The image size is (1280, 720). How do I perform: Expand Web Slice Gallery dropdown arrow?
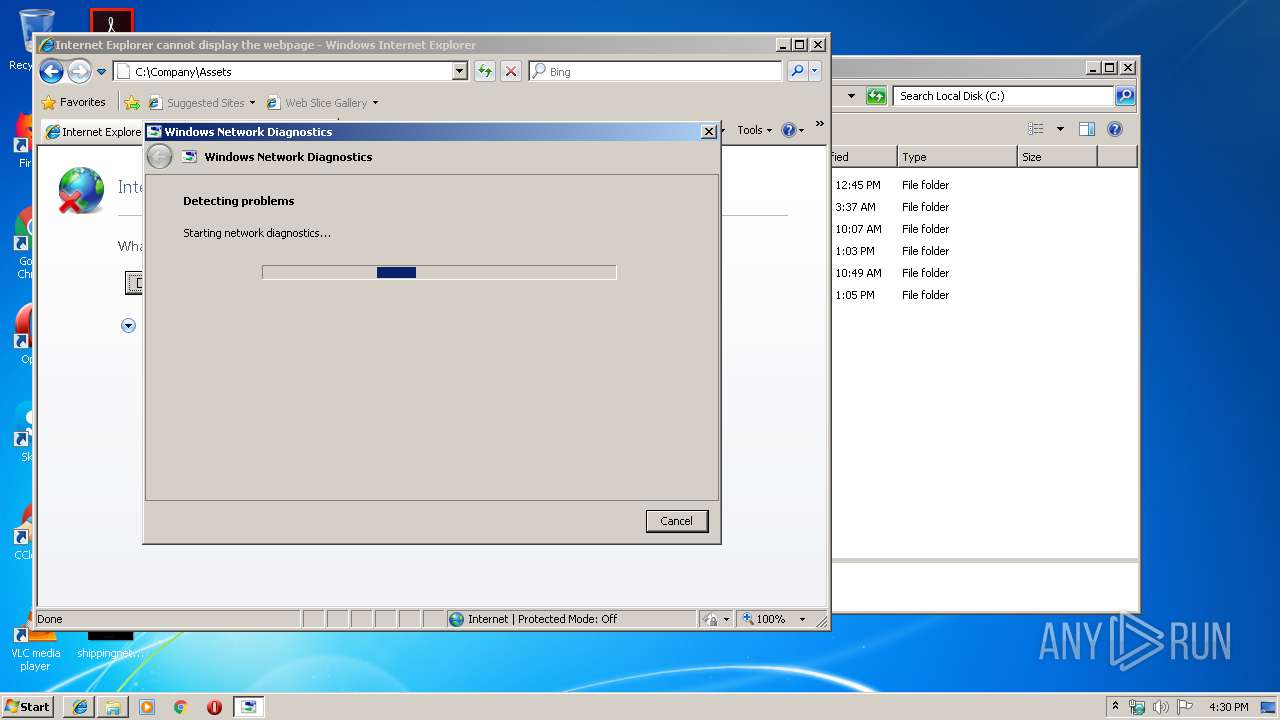(x=375, y=103)
